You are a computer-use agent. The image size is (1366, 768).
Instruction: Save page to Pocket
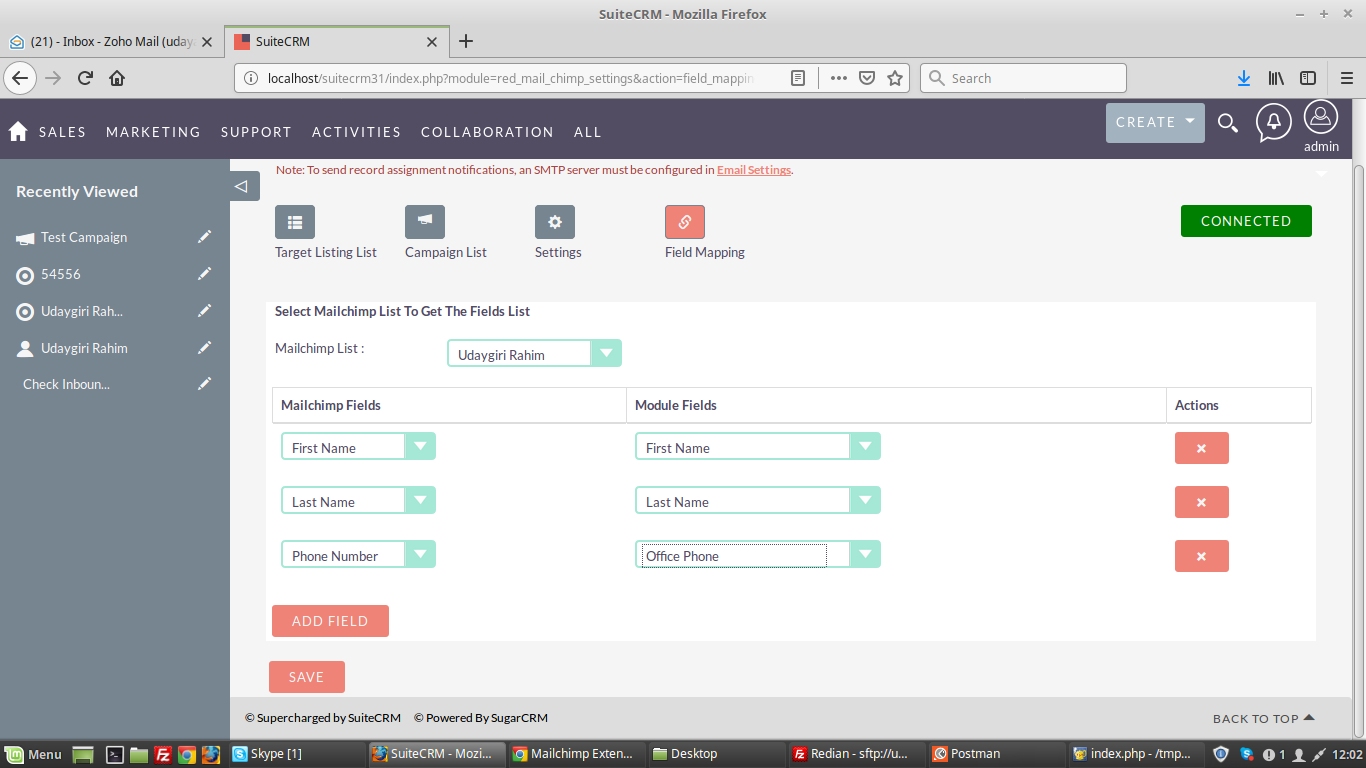867,78
